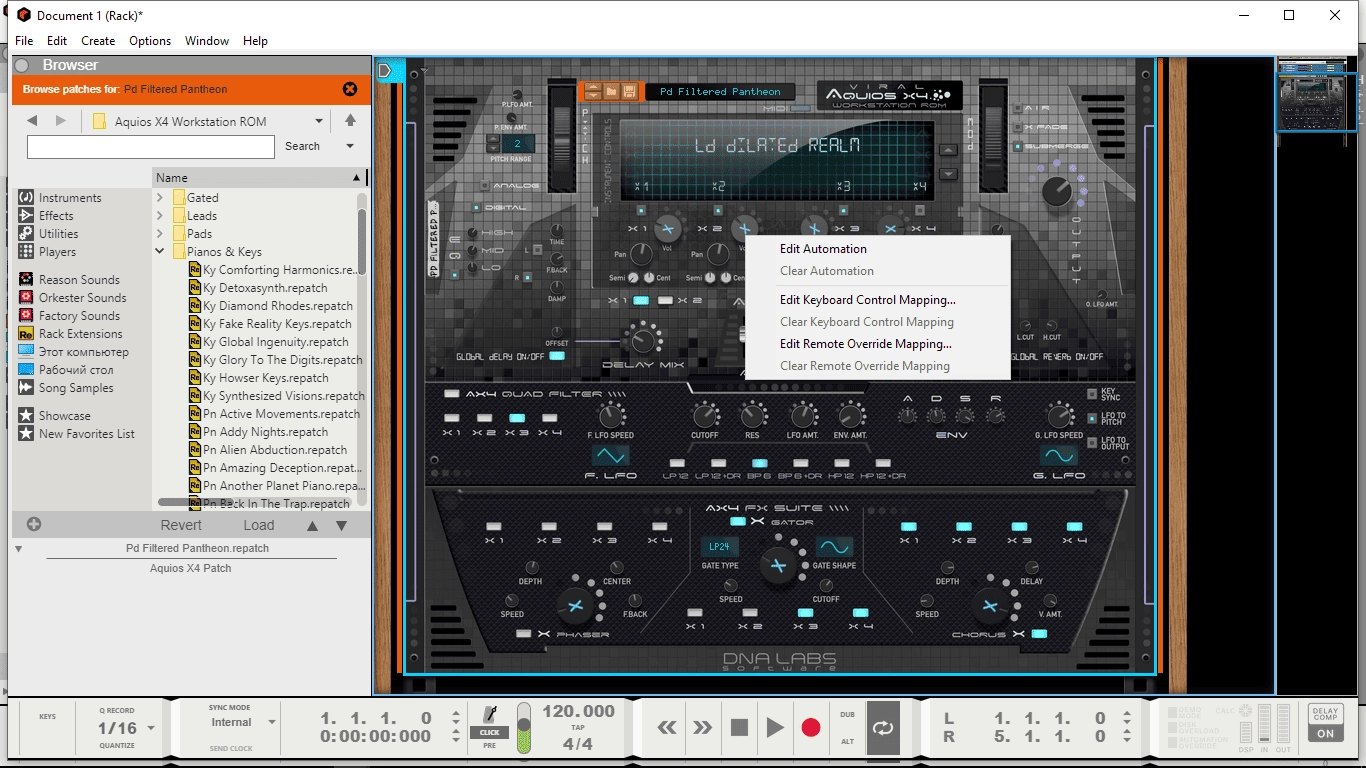Choose Edit Keyboard Control Mapping
Viewport: 1366px width, 768px height.
(868, 300)
